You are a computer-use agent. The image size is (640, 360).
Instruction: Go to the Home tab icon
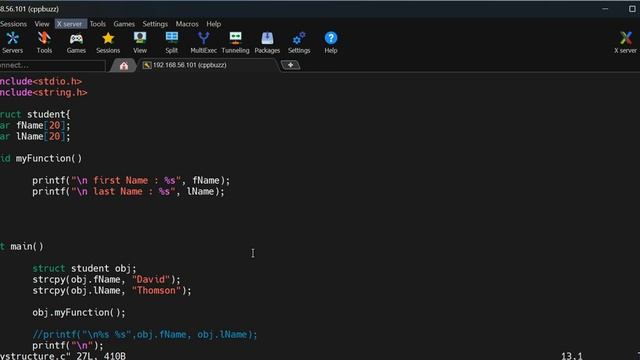124,65
